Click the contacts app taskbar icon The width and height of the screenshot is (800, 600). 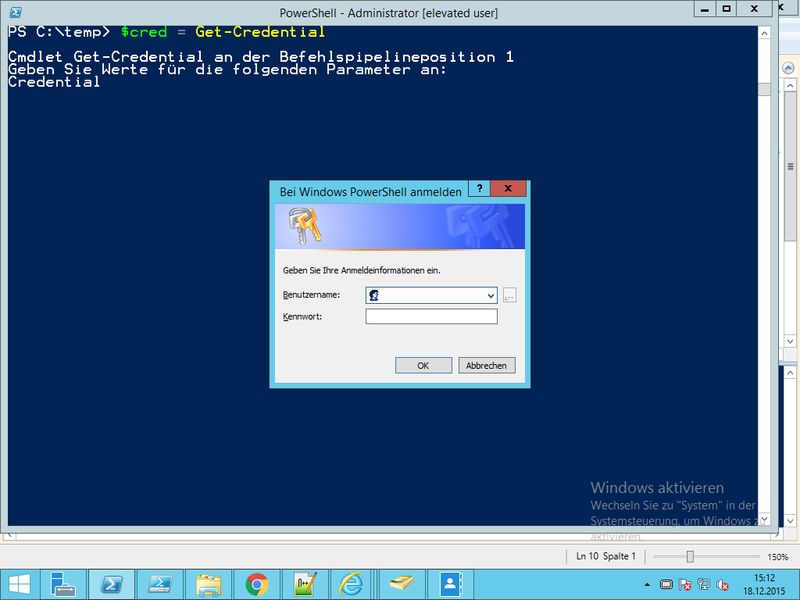(451, 585)
